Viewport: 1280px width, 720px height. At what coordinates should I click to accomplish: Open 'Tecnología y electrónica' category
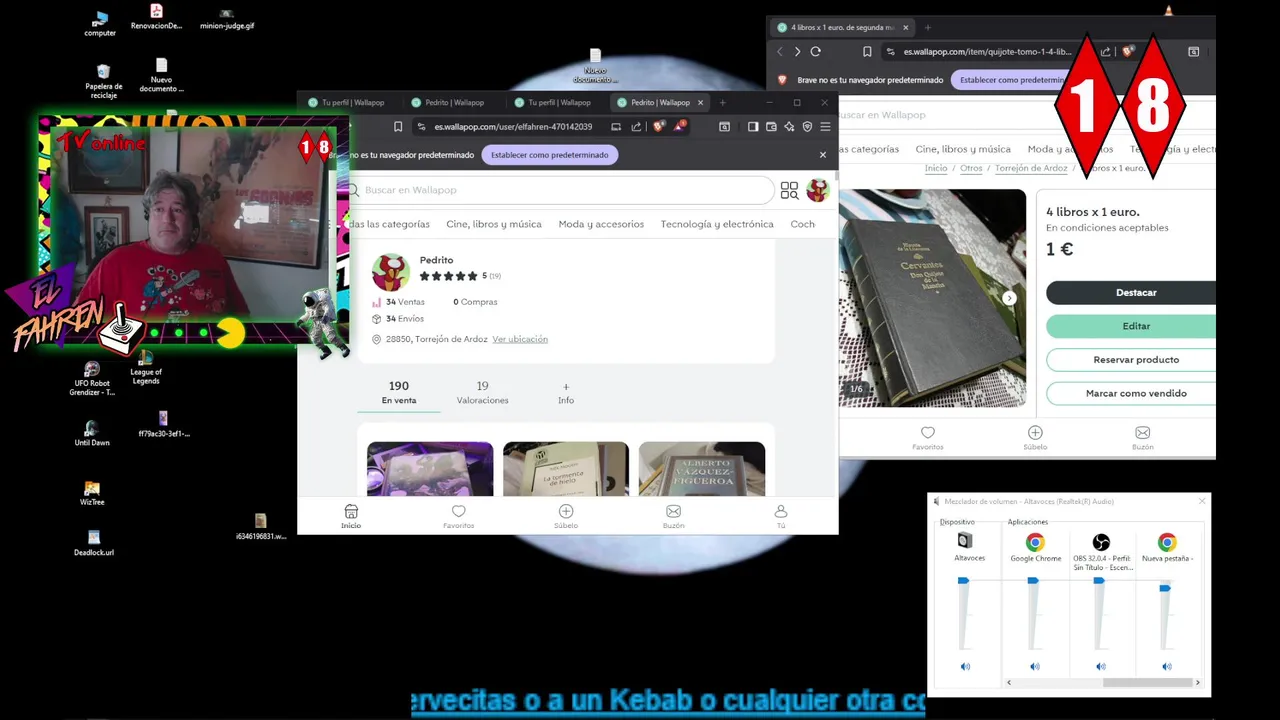click(x=717, y=224)
